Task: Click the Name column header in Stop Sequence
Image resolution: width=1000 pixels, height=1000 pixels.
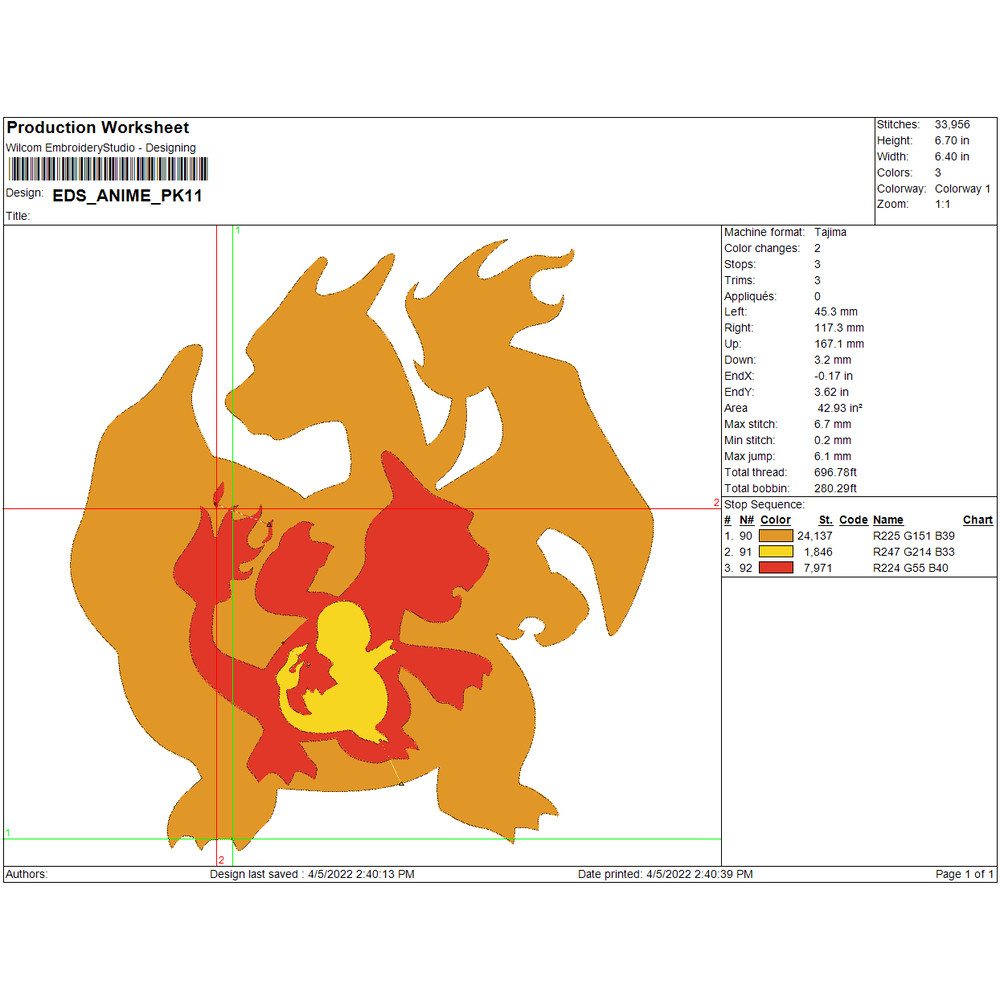Action: tap(888, 520)
